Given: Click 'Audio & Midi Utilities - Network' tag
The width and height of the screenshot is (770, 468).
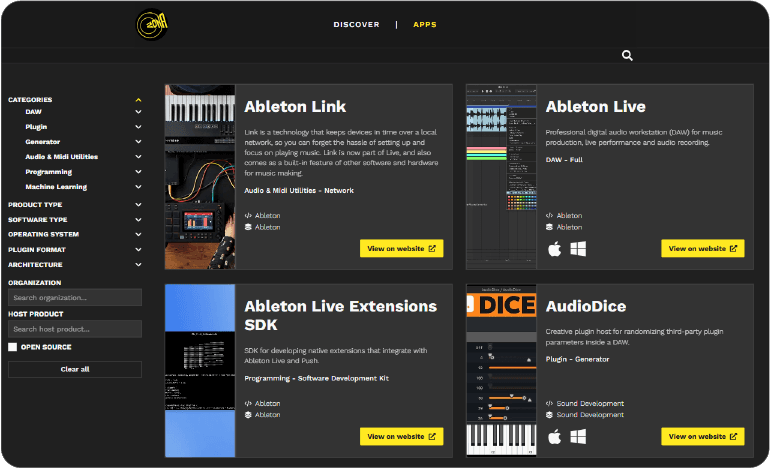Looking at the screenshot, I should coord(299,191).
